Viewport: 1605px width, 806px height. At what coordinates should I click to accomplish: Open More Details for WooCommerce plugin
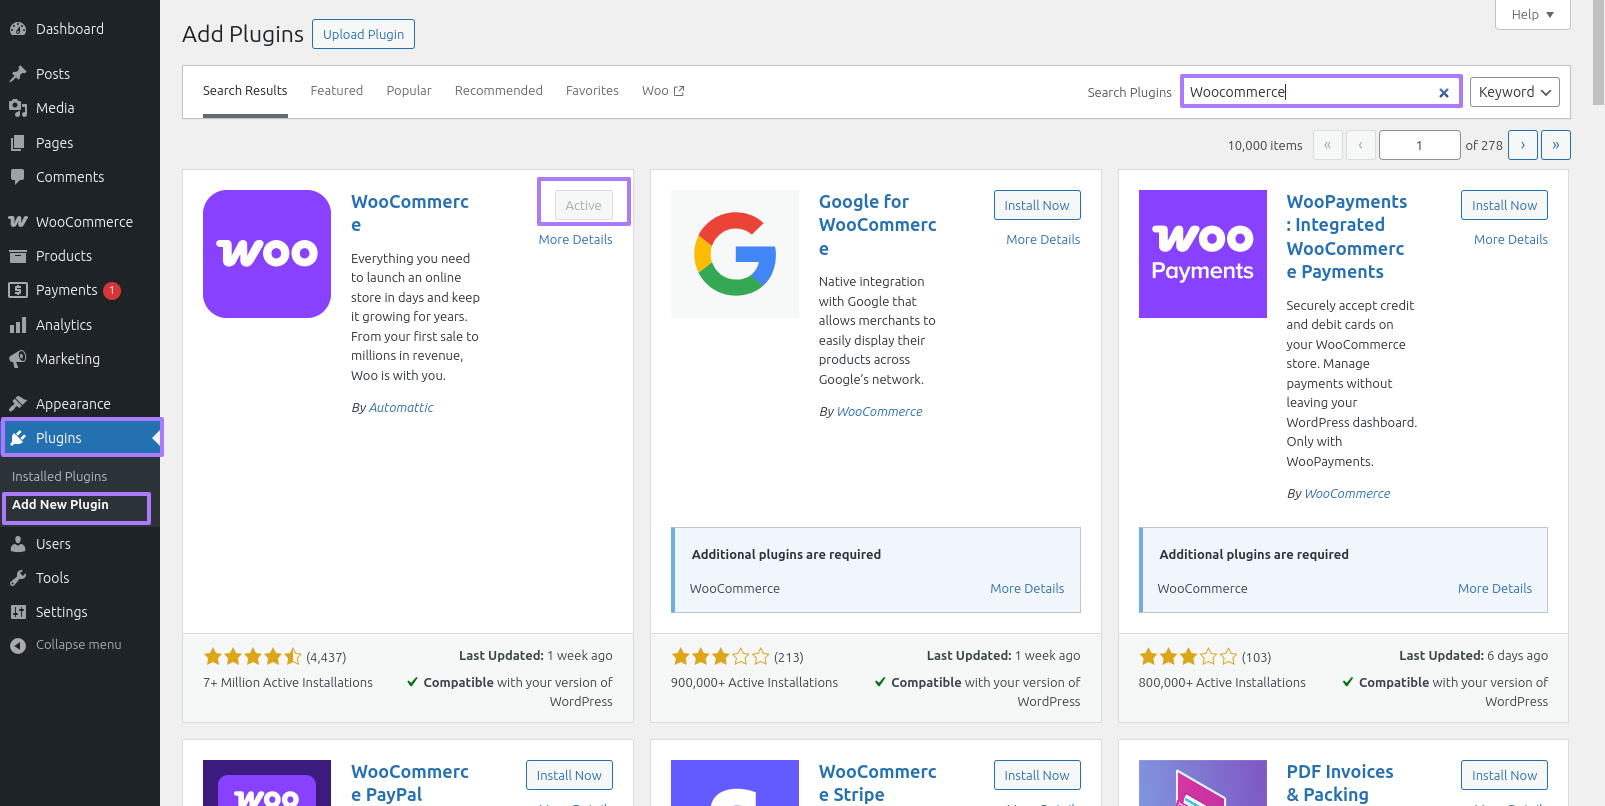(x=575, y=240)
